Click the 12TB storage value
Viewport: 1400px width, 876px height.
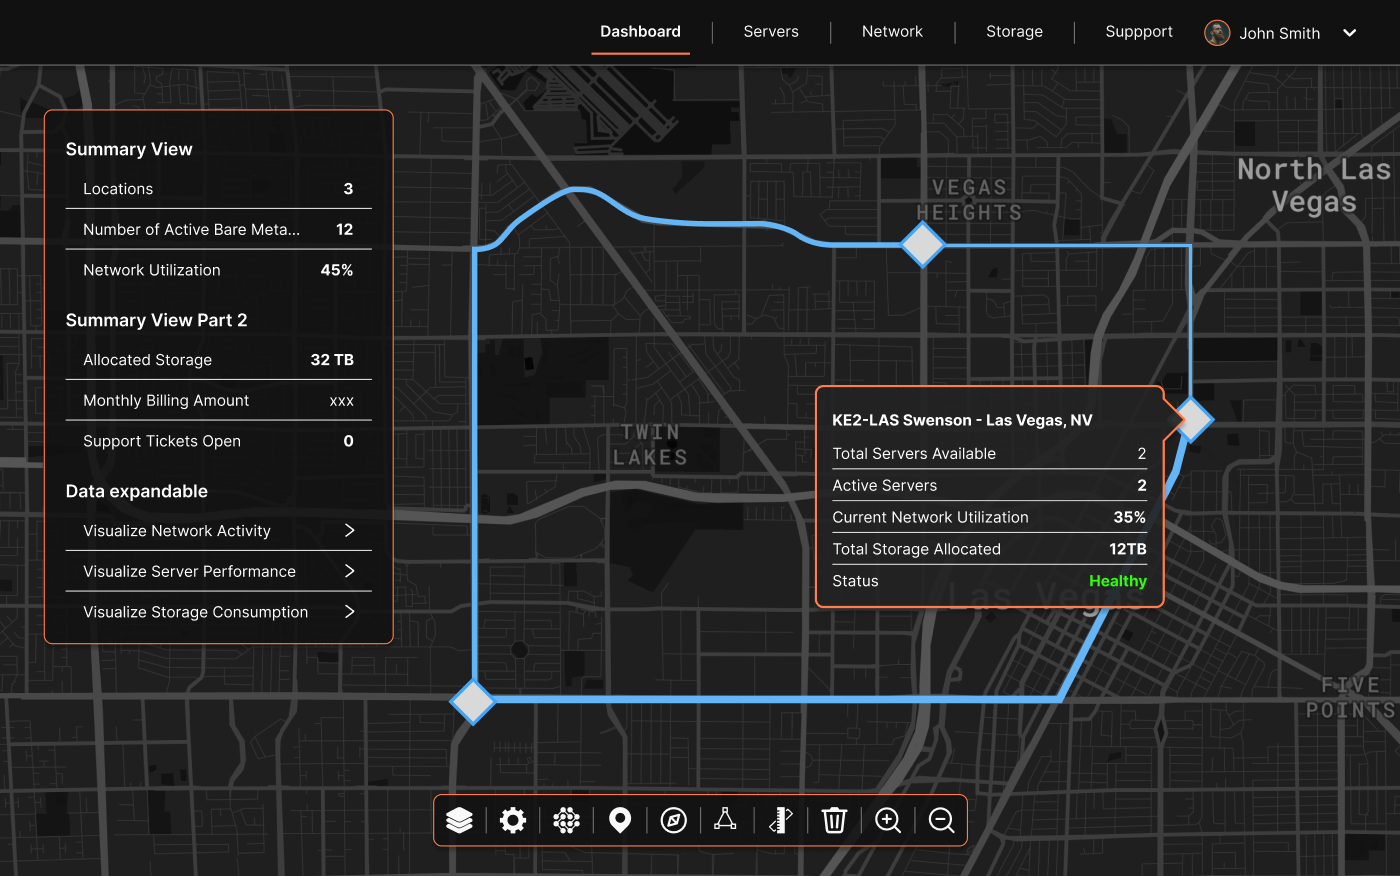(1128, 549)
